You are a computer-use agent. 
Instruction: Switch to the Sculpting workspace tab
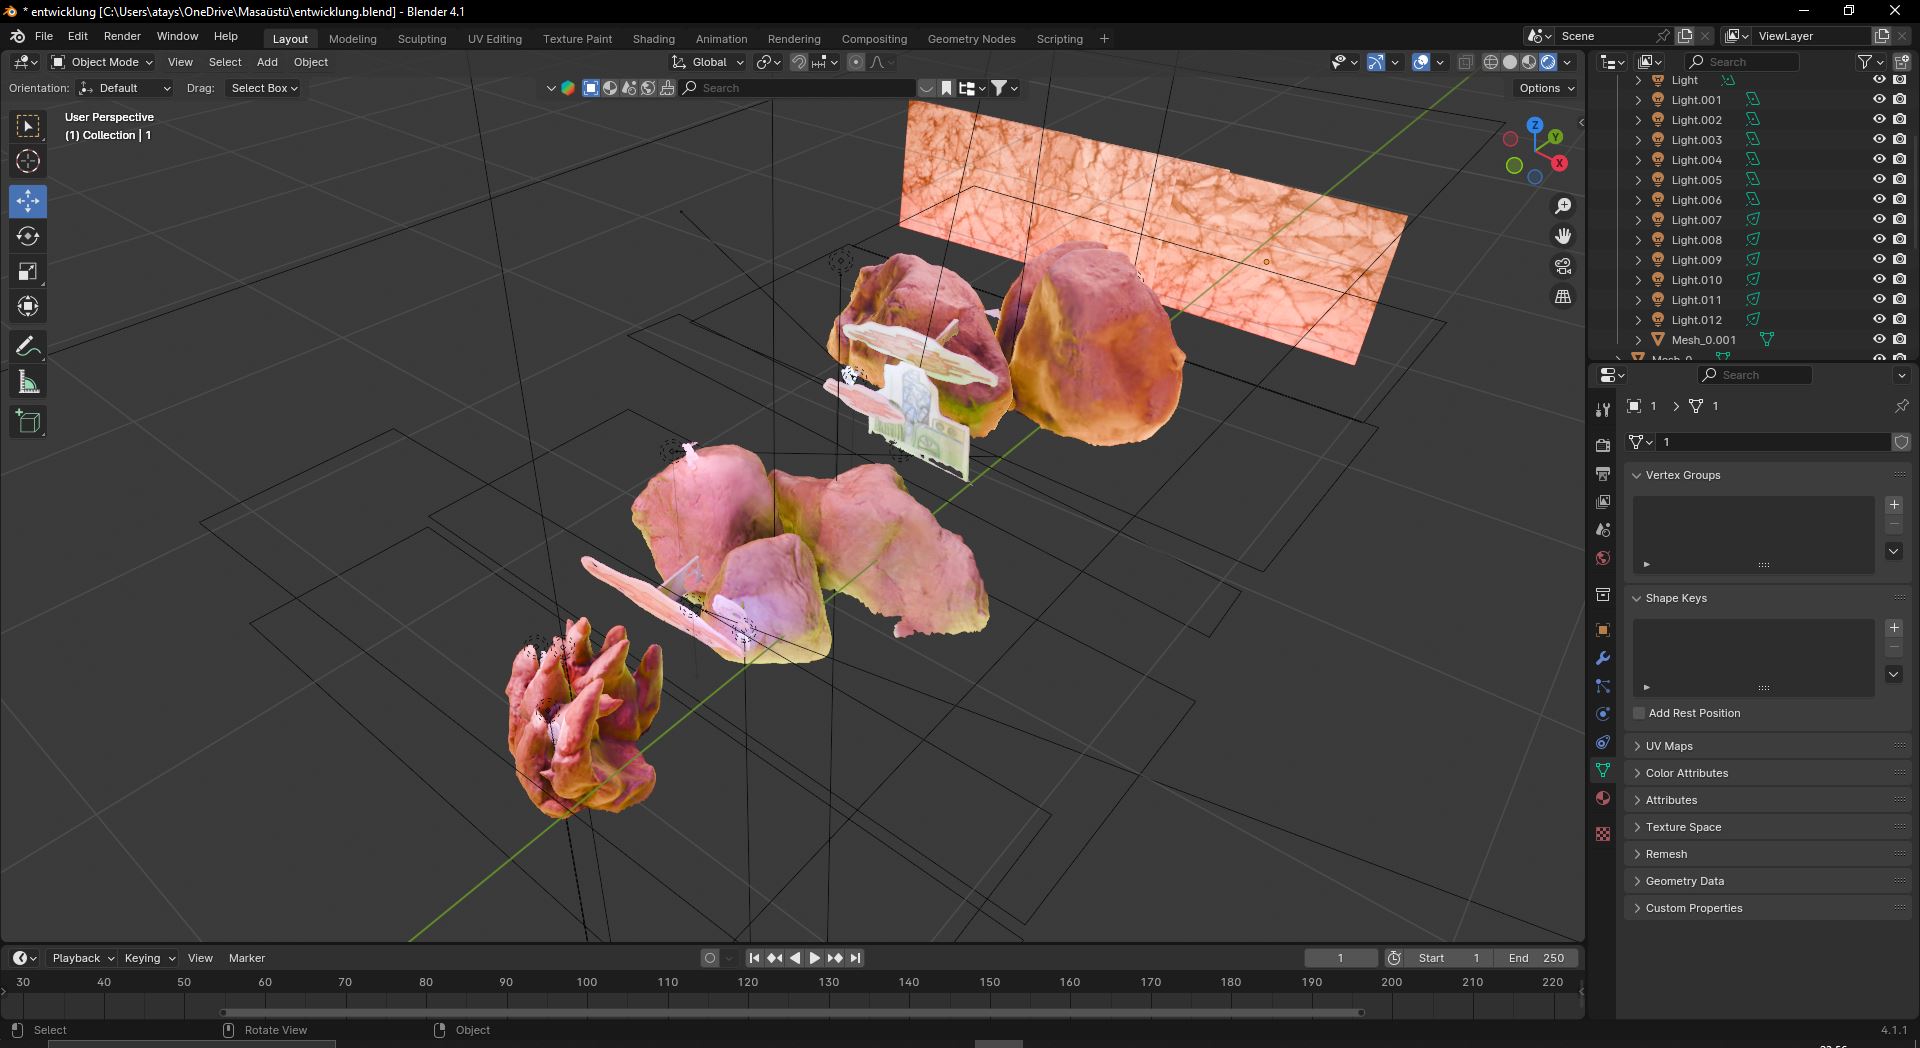(421, 39)
